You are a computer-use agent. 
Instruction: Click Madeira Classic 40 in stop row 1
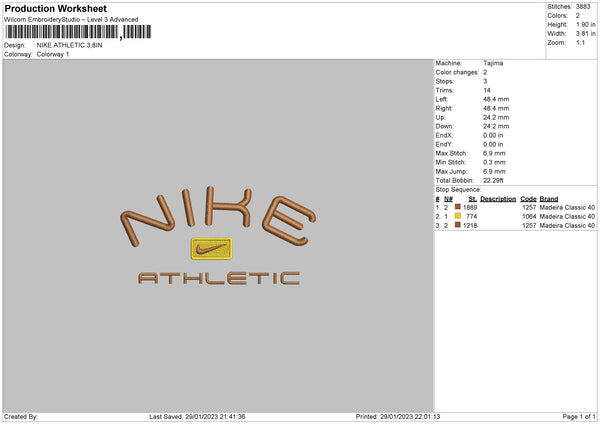click(x=567, y=207)
